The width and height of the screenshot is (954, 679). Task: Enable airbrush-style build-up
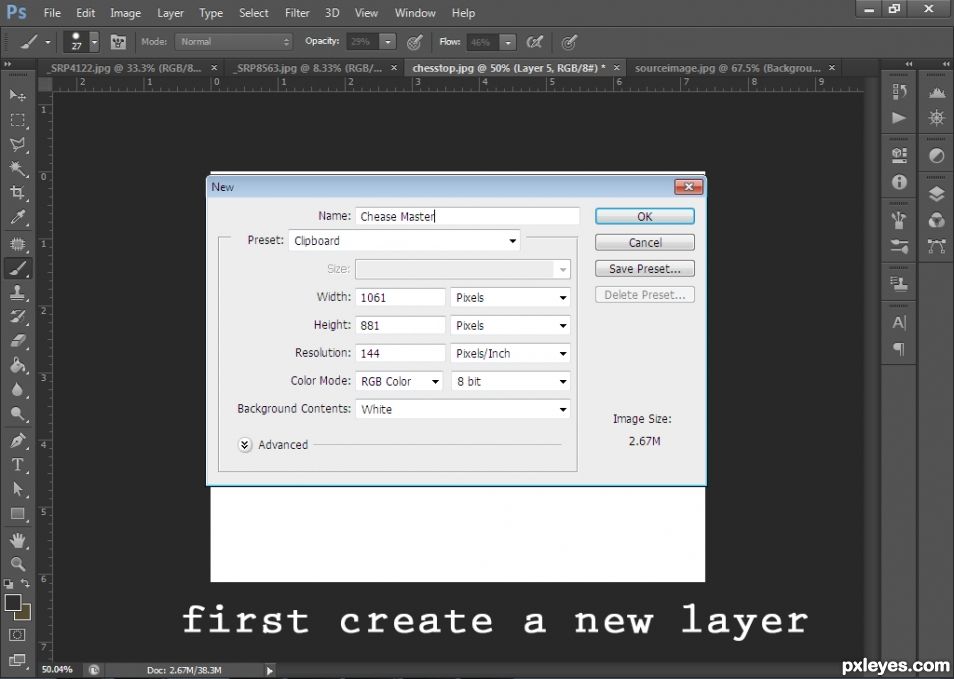click(534, 42)
